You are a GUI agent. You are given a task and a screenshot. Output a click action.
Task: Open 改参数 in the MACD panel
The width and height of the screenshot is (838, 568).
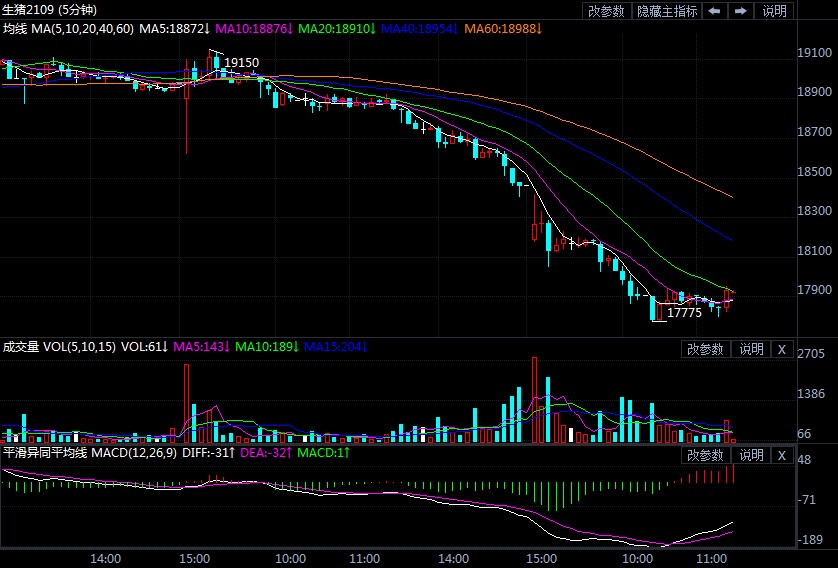(705, 455)
